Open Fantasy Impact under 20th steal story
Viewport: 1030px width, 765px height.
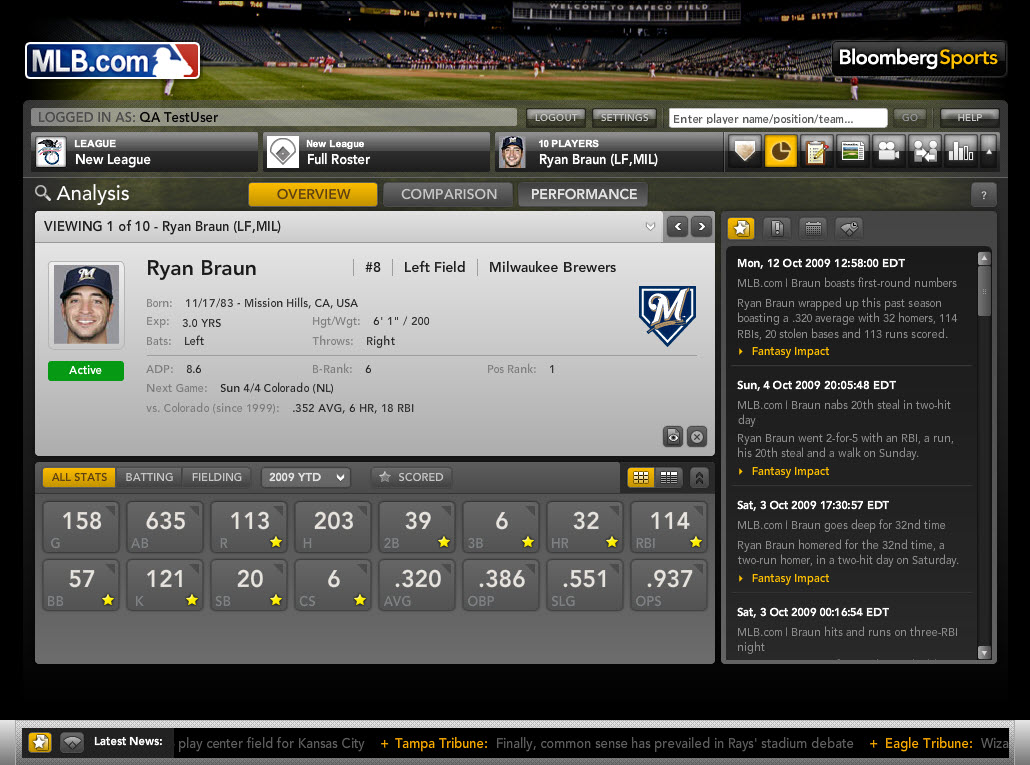pyautogui.click(x=790, y=471)
